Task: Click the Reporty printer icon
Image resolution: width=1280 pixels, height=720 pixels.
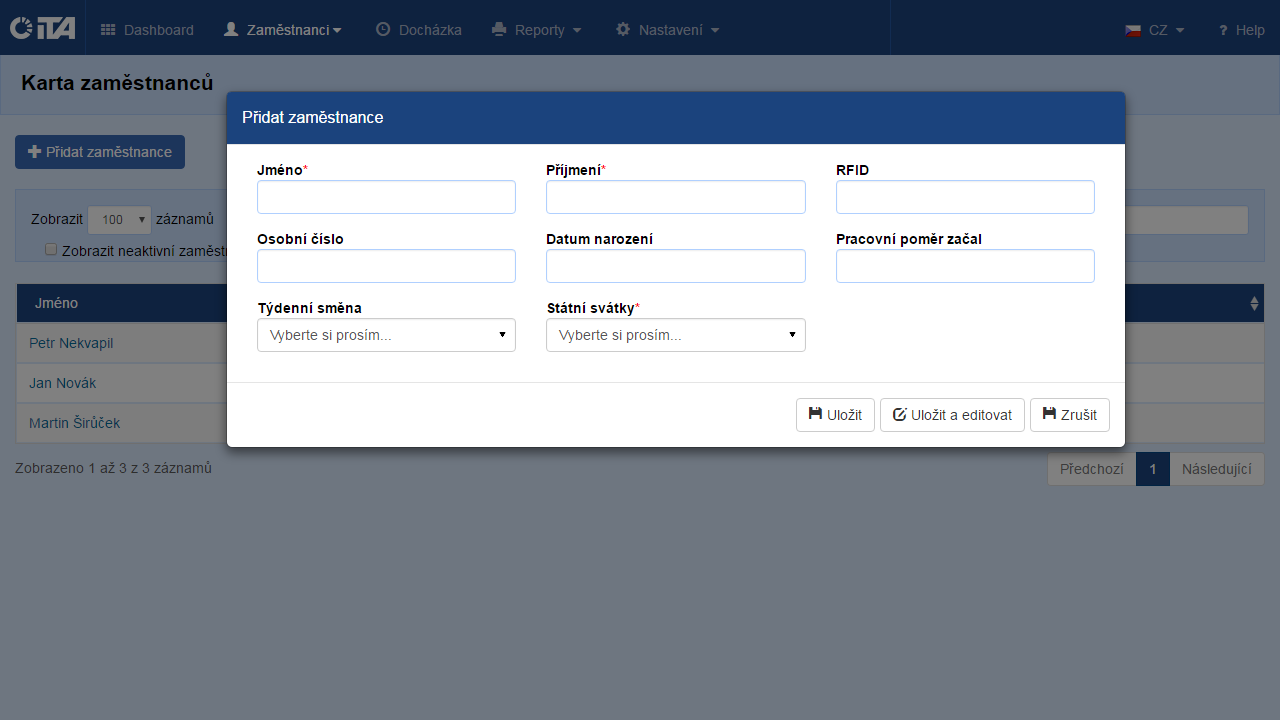Action: [499, 30]
